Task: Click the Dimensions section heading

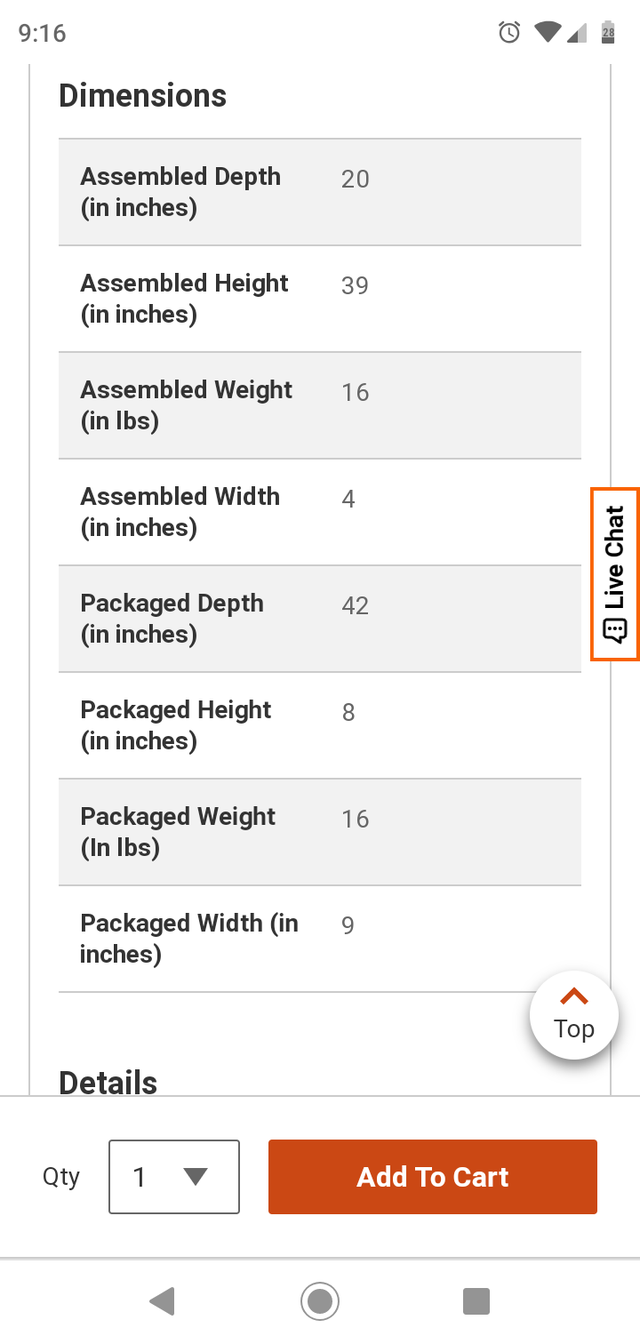Action: click(x=143, y=96)
